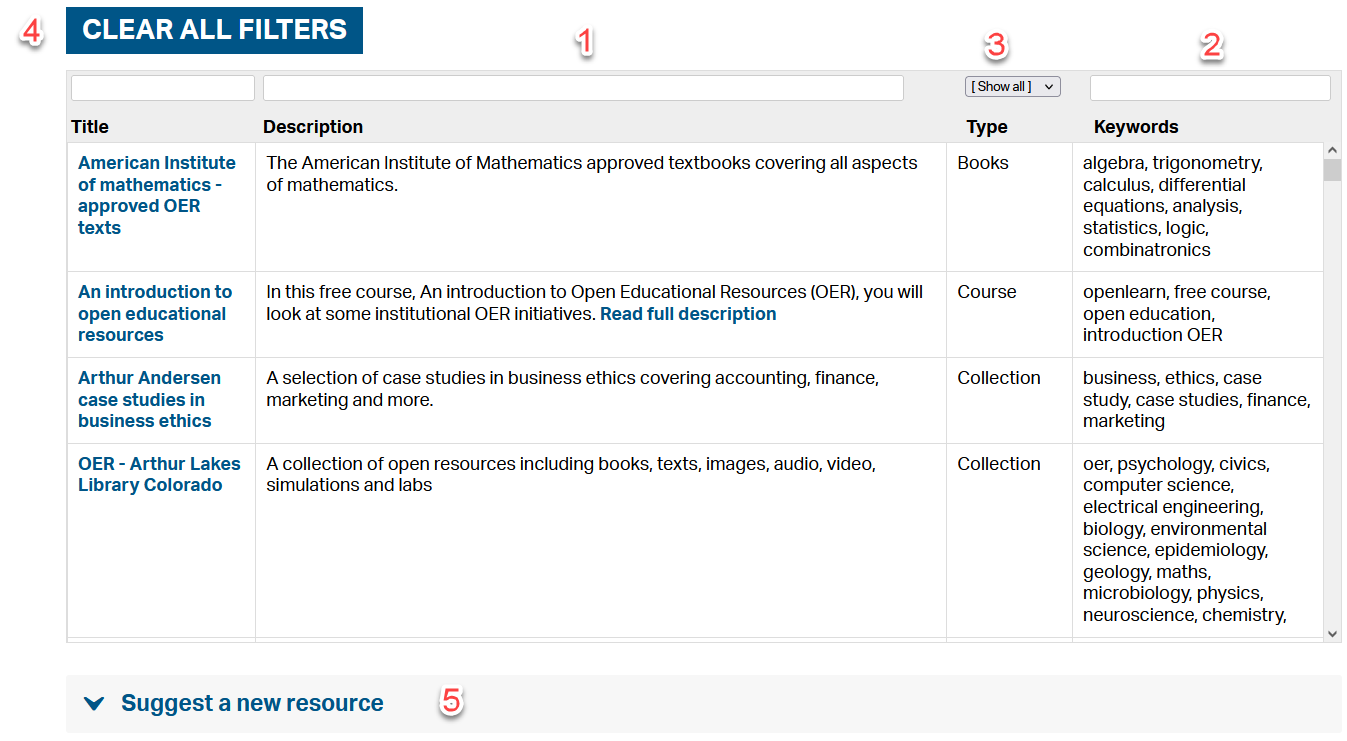Click the Read full description link
Viewport: 1347px width, 741px height.
point(688,313)
